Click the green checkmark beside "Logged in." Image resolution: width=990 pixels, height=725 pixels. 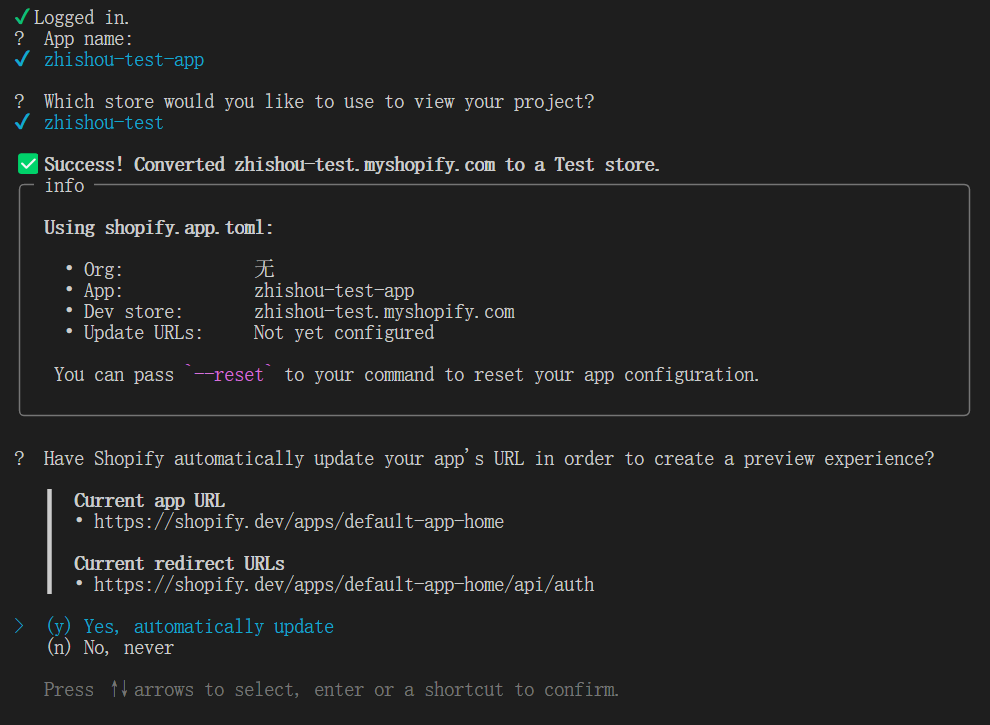point(22,16)
